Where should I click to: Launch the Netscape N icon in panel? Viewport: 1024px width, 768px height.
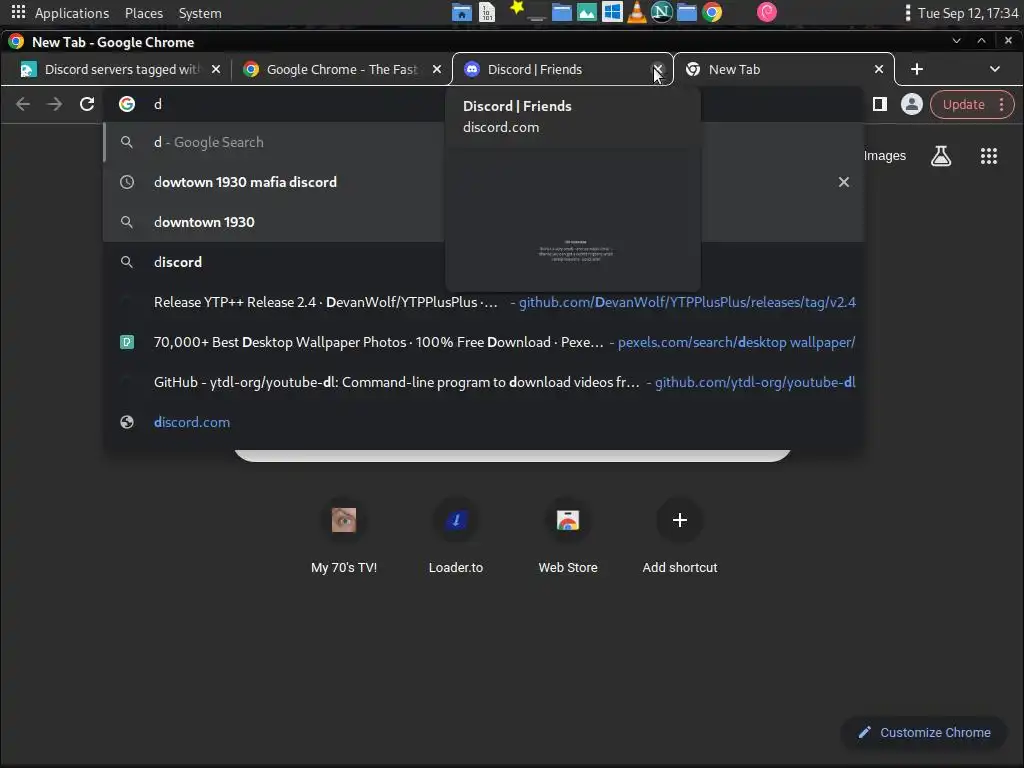pyautogui.click(x=662, y=12)
